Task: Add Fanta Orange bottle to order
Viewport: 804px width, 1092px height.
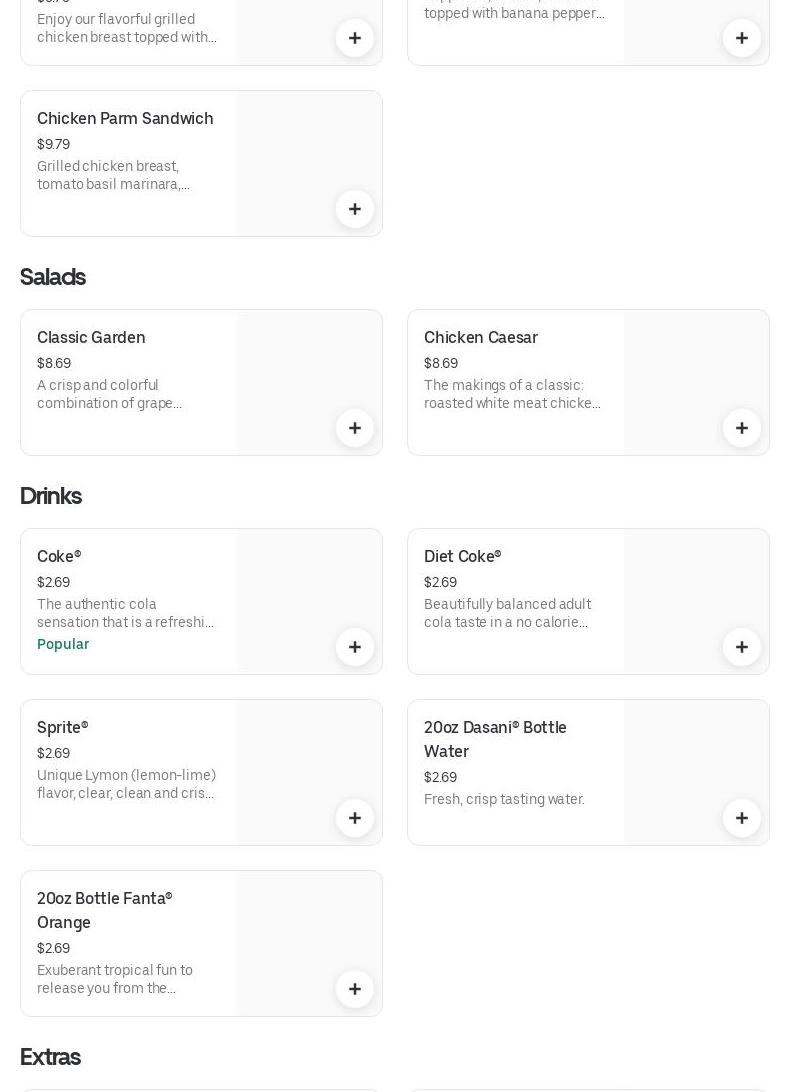Action: coord(355,989)
